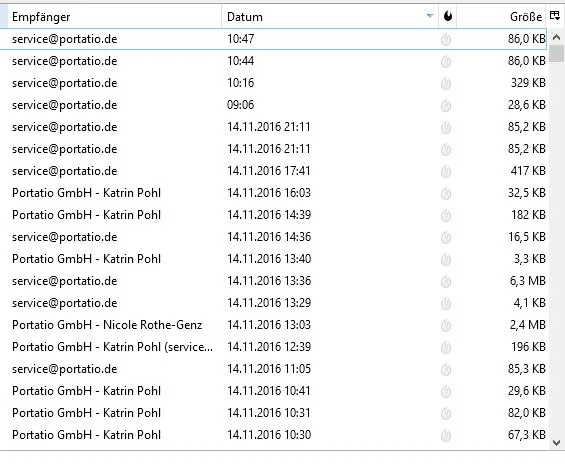Select the message dated 14.11.2016 12:39

pyautogui.click(x=274, y=347)
